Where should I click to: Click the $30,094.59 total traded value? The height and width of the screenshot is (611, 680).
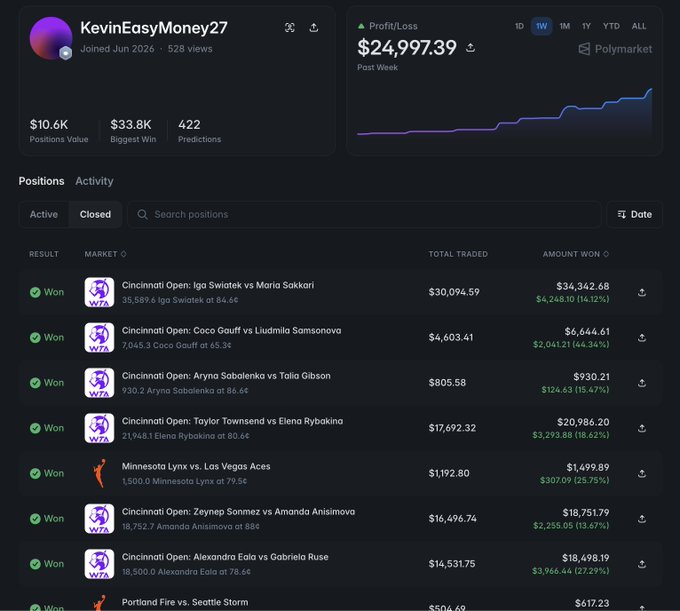454,292
